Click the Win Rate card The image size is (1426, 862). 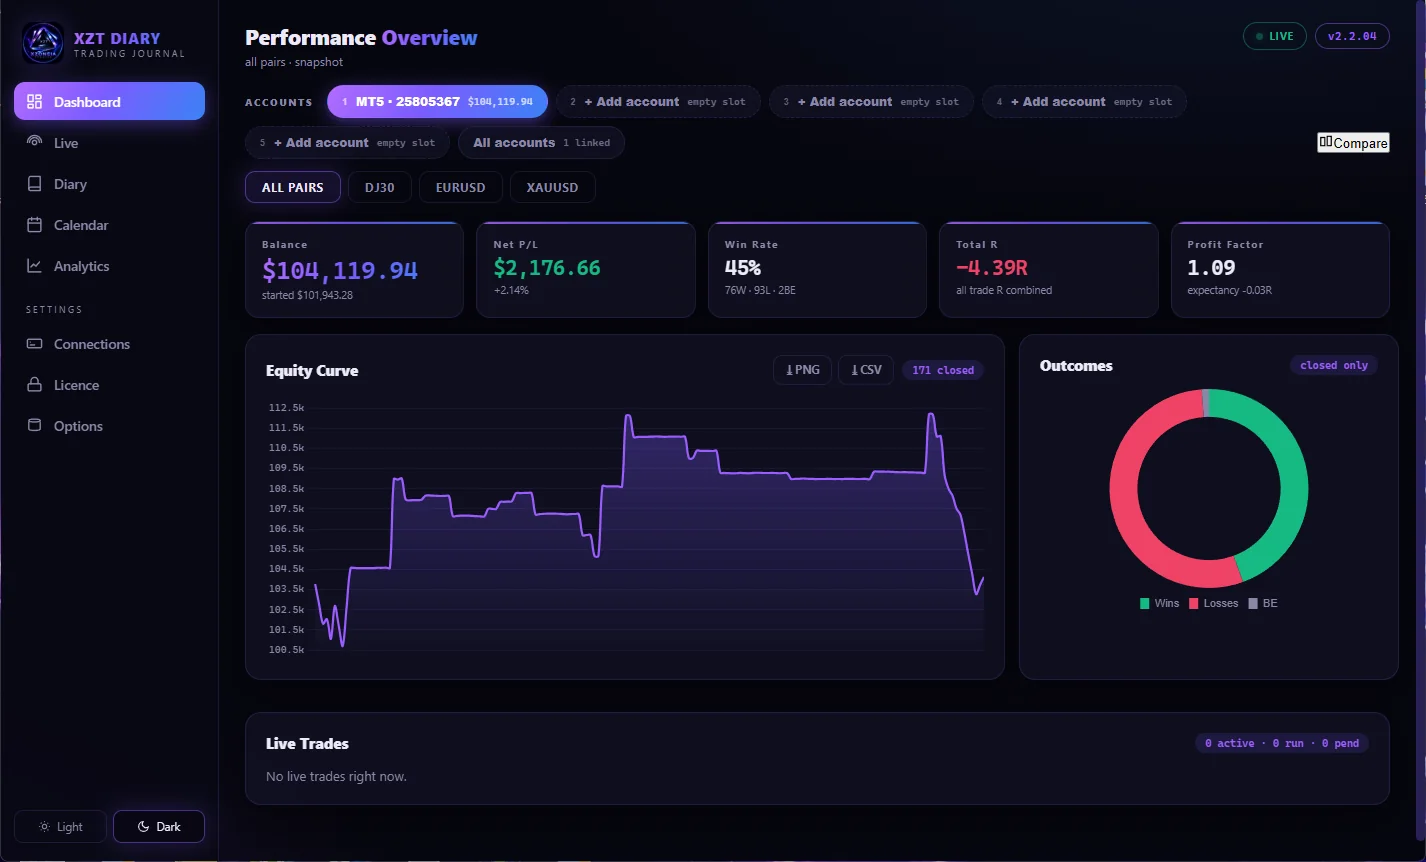(x=817, y=270)
